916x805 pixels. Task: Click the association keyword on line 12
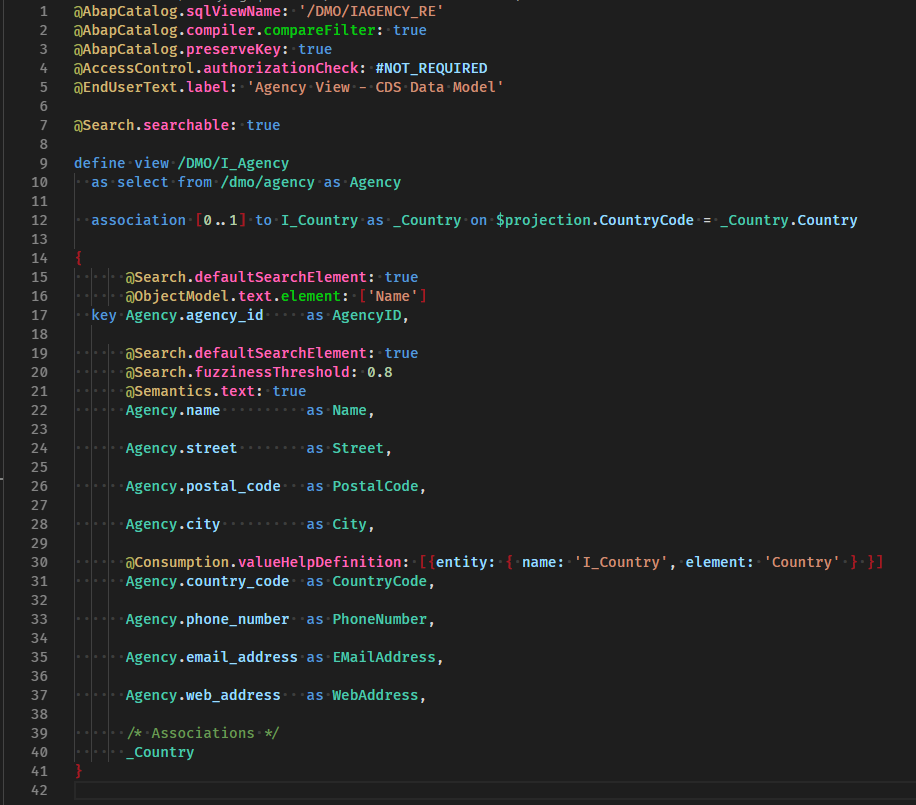138,220
